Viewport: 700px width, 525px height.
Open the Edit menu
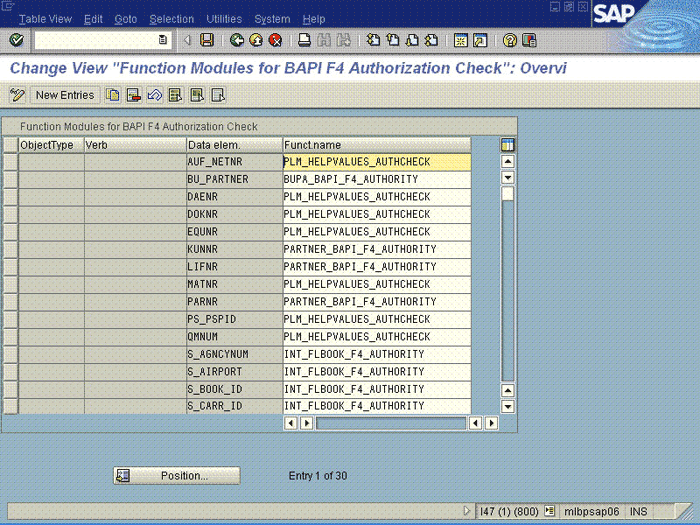point(93,19)
